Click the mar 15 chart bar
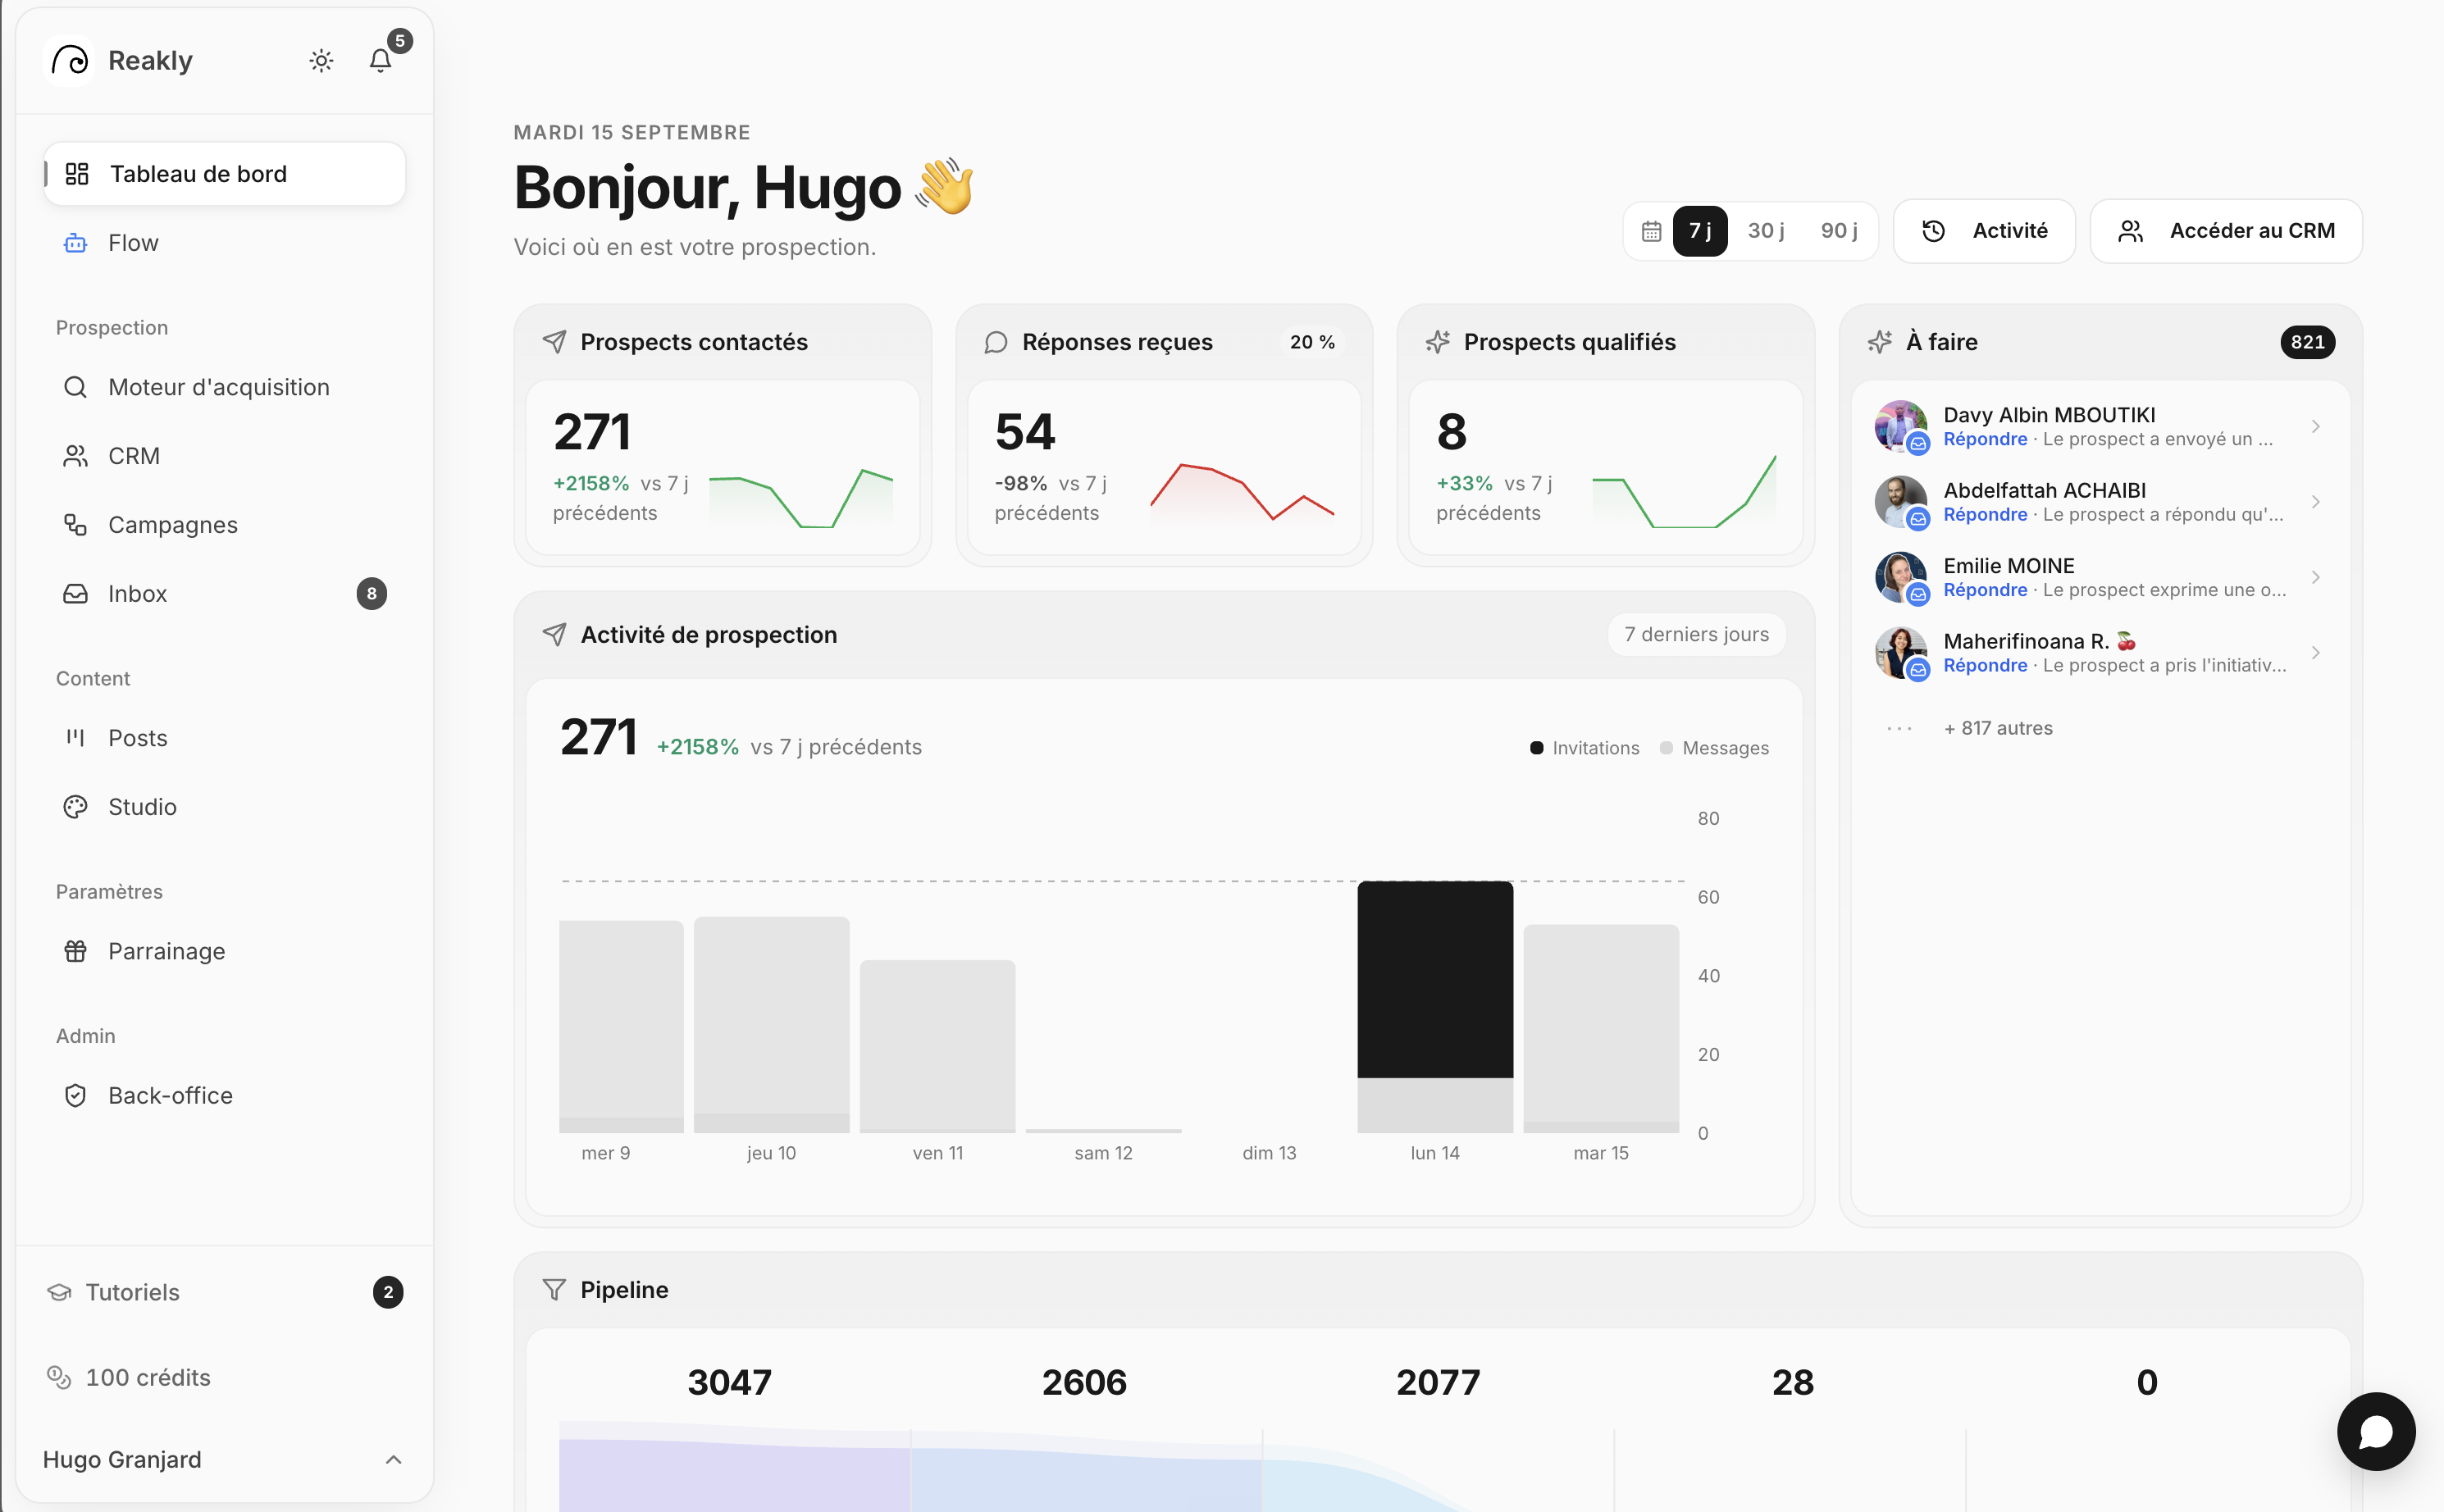 click(1601, 1028)
